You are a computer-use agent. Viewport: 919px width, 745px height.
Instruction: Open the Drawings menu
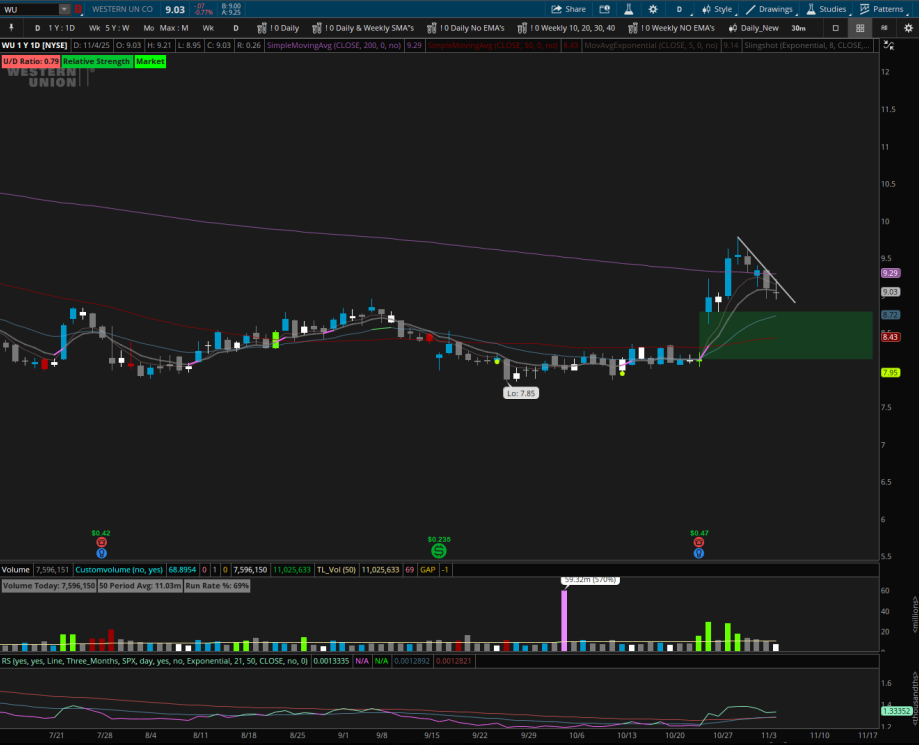tap(769, 9)
